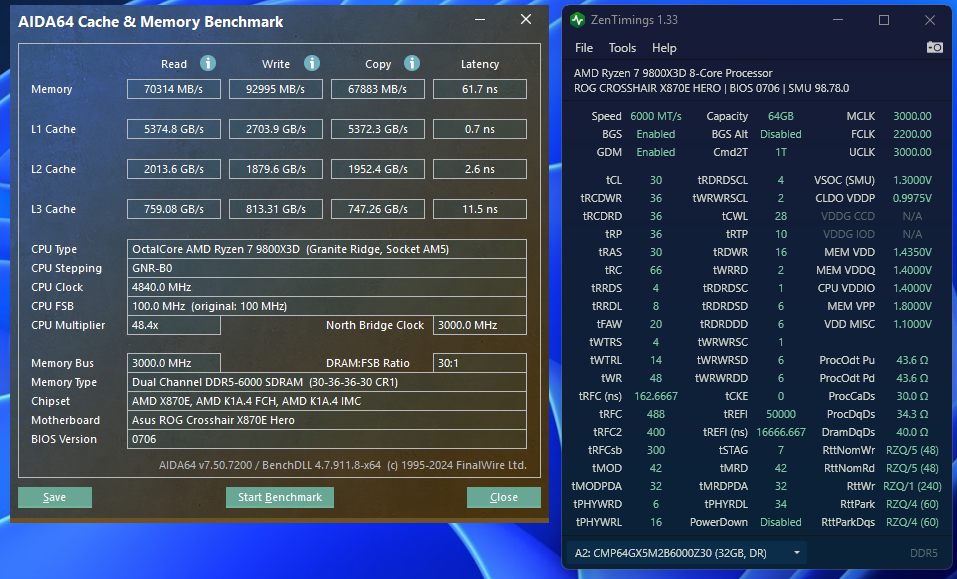Viewport: 957px width, 579px height.
Task: Close the AIDA64 window with the X
Action: 525,20
